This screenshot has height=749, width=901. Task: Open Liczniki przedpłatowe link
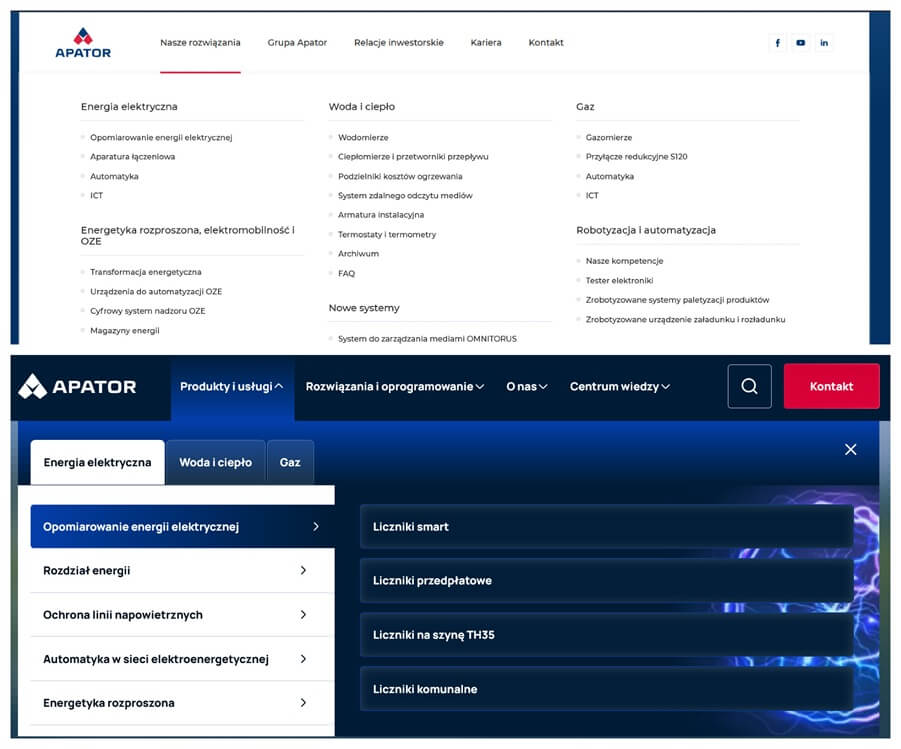click(x=606, y=581)
